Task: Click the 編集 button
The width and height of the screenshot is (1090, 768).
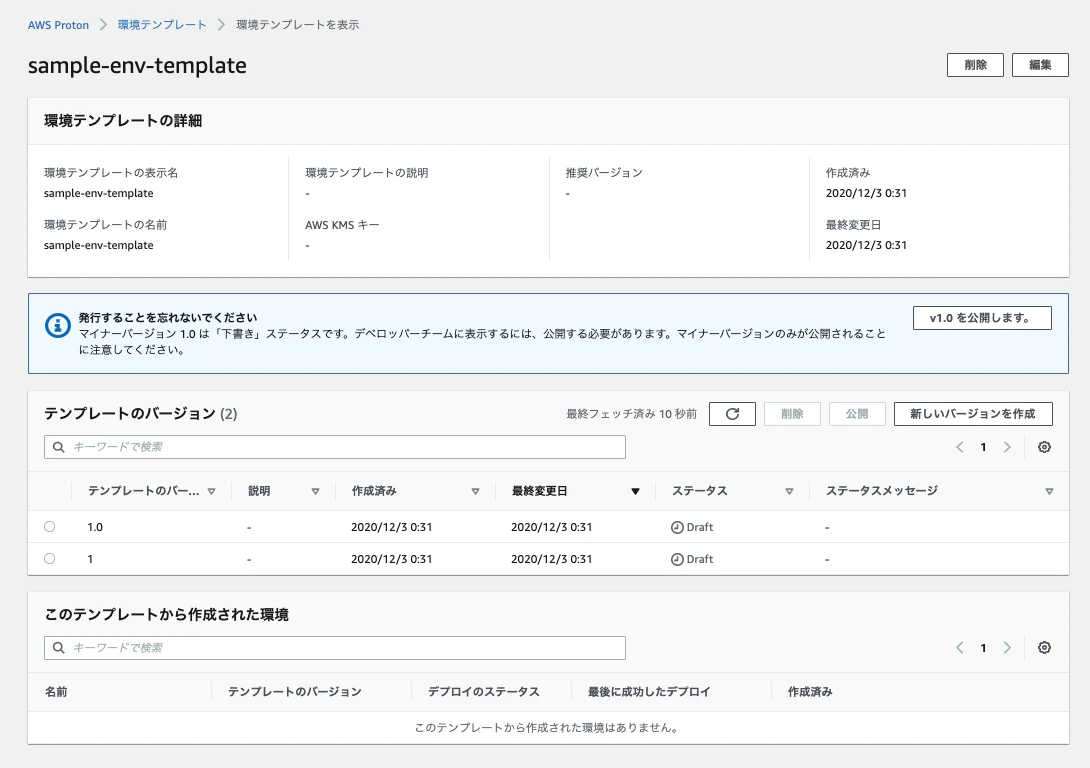Action: pos(1040,65)
